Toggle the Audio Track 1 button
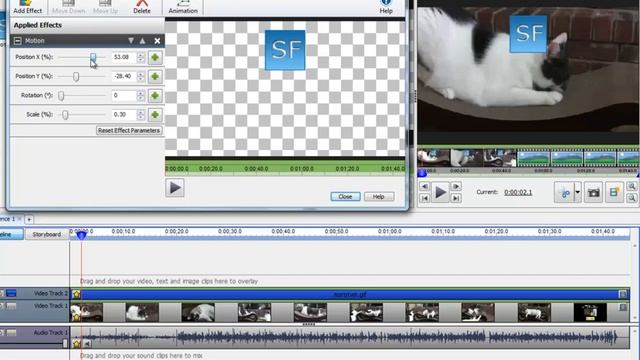The height and width of the screenshot is (360, 640). [11, 333]
